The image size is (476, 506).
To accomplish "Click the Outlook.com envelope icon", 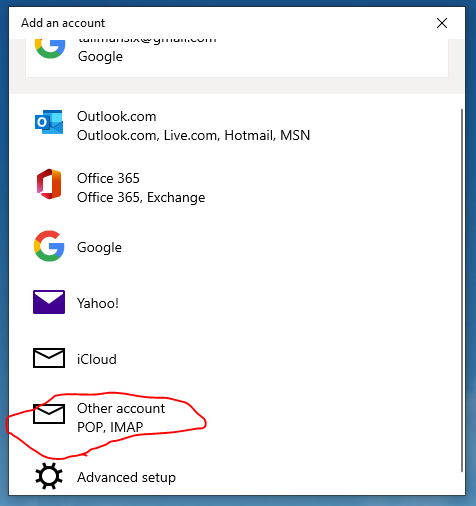I will (49, 122).
